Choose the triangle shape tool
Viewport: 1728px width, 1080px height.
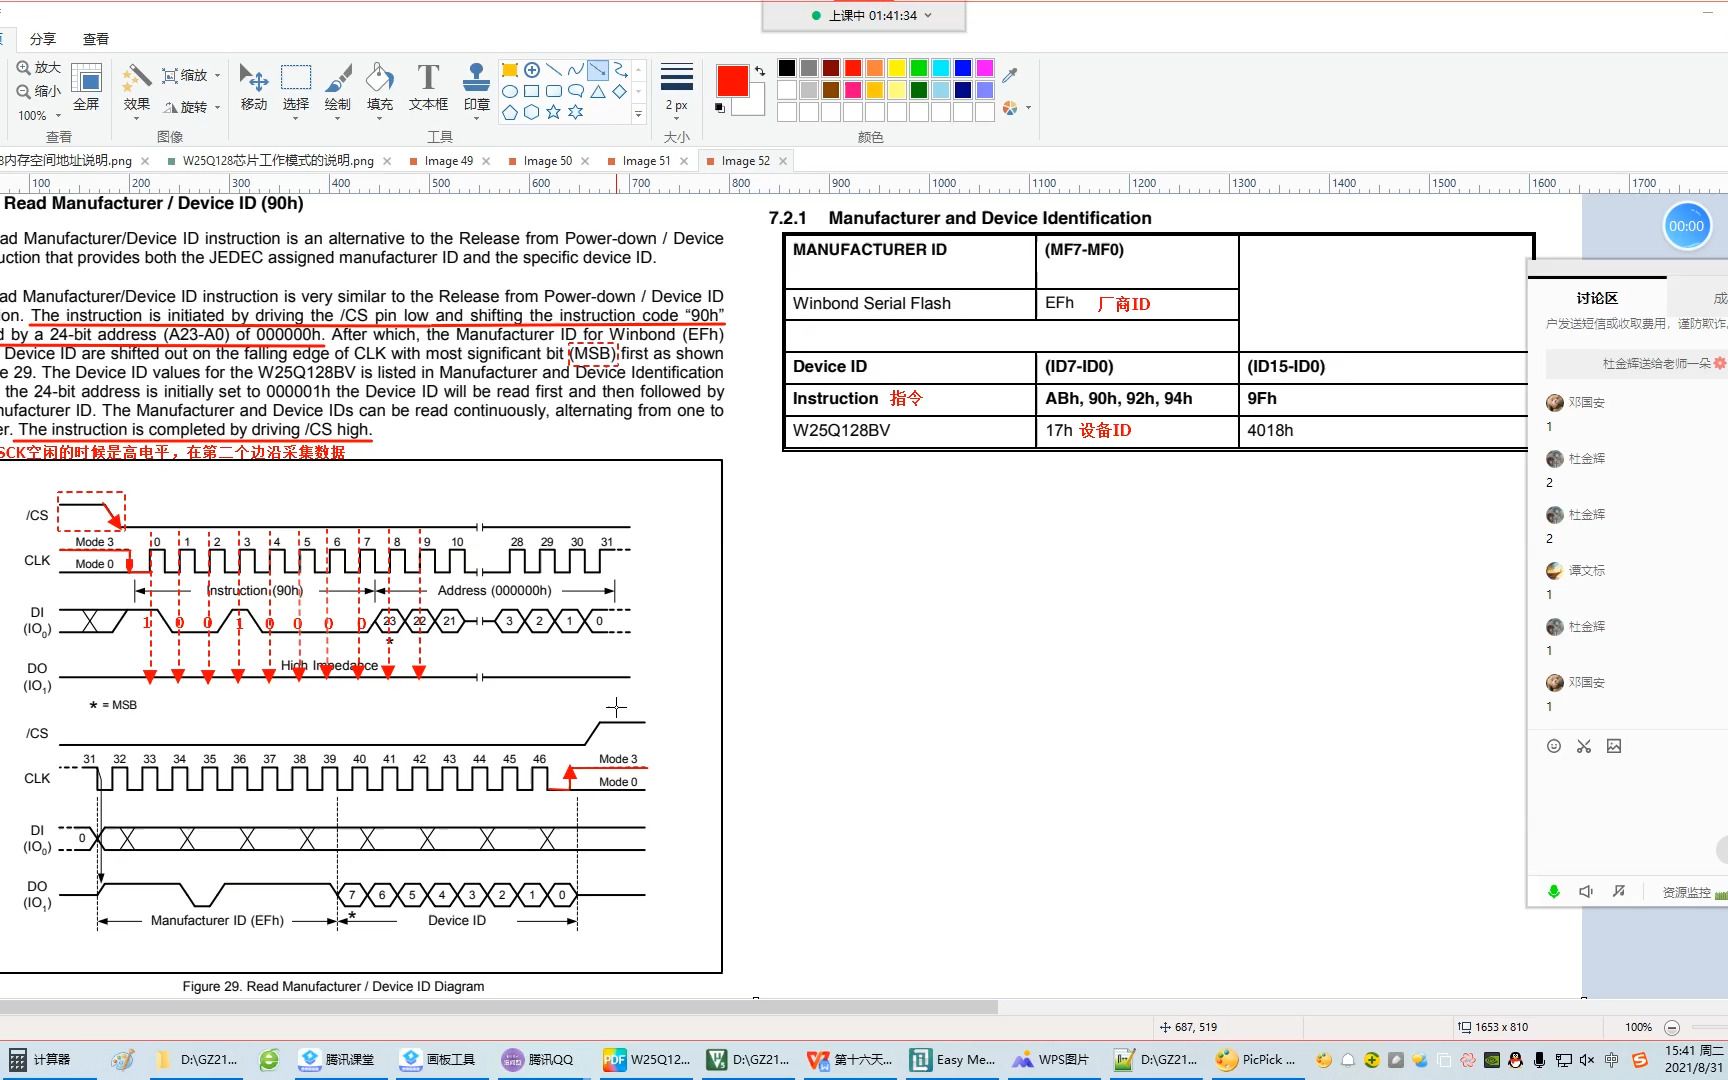click(x=598, y=91)
